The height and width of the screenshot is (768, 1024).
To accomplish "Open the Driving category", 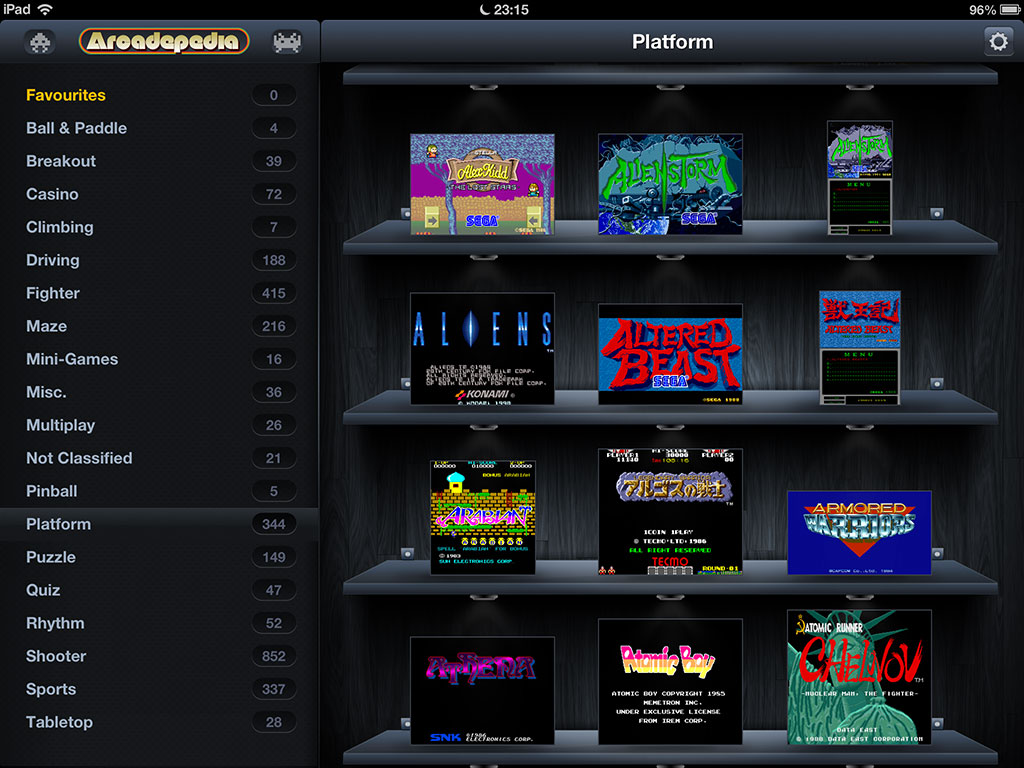I will pyautogui.click(x=53, y=260).
